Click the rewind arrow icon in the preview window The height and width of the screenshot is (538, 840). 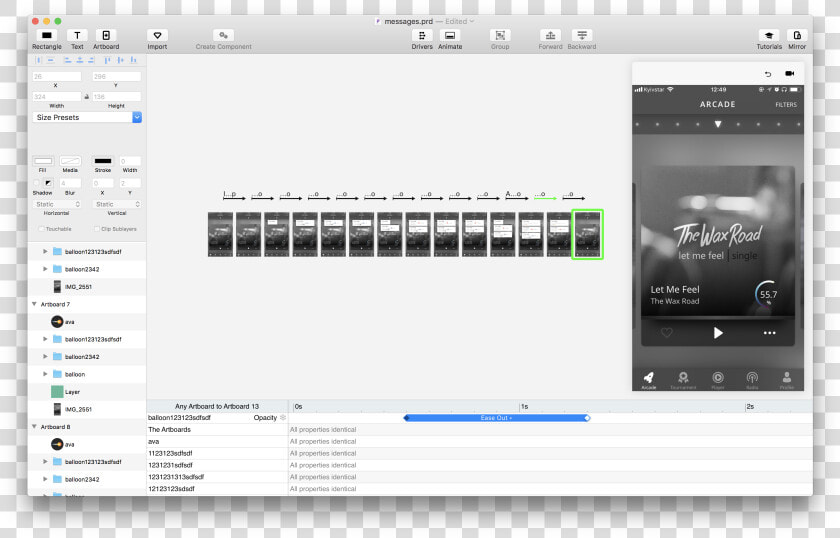pyautogui.click(x=768, y=74)
